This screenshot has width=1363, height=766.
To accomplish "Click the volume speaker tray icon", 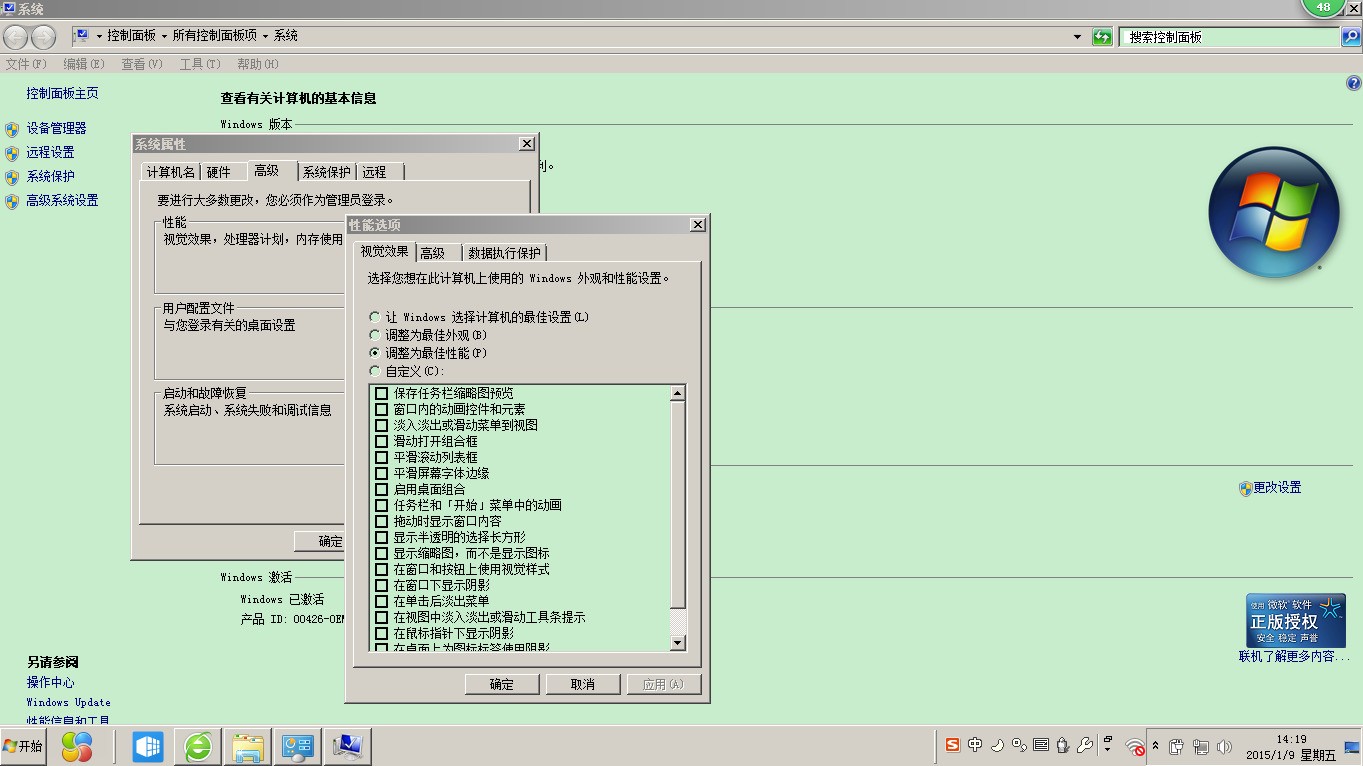I will coord(1225,747).
